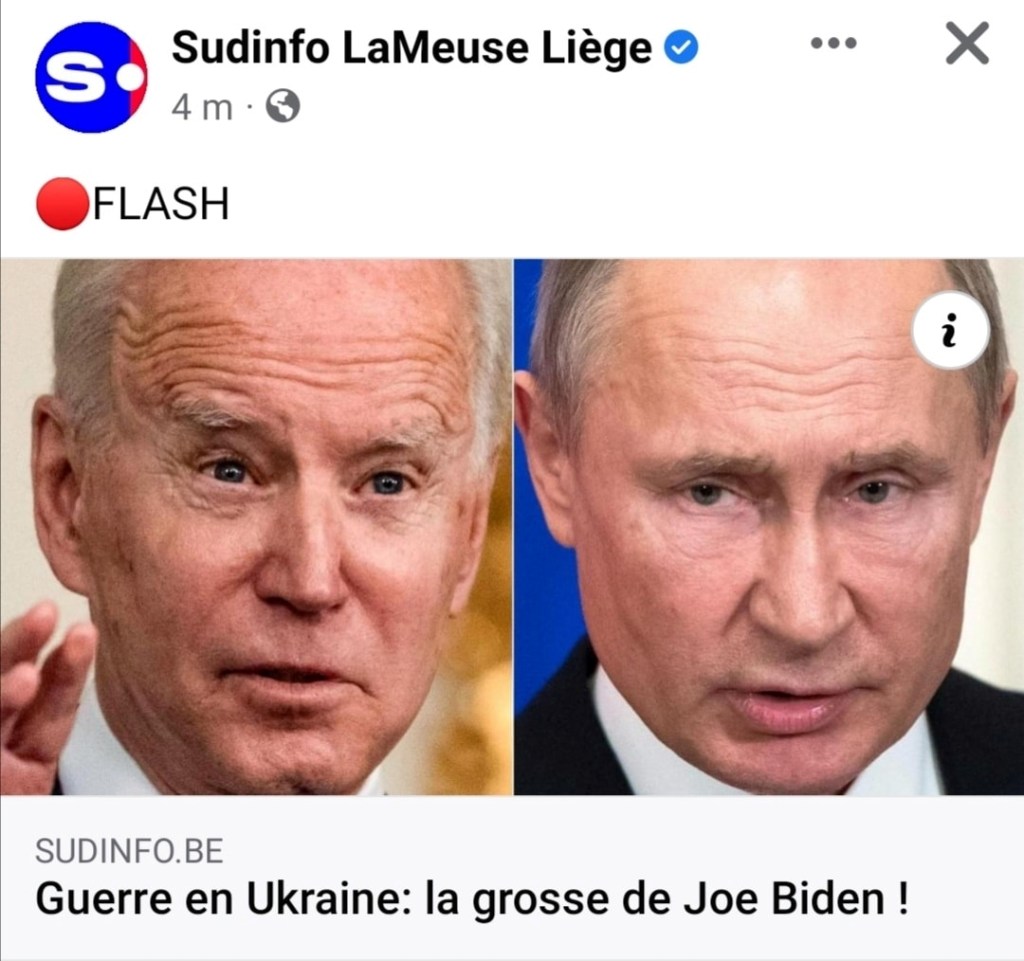Open the left photo in the link preview

click(256, 527)
